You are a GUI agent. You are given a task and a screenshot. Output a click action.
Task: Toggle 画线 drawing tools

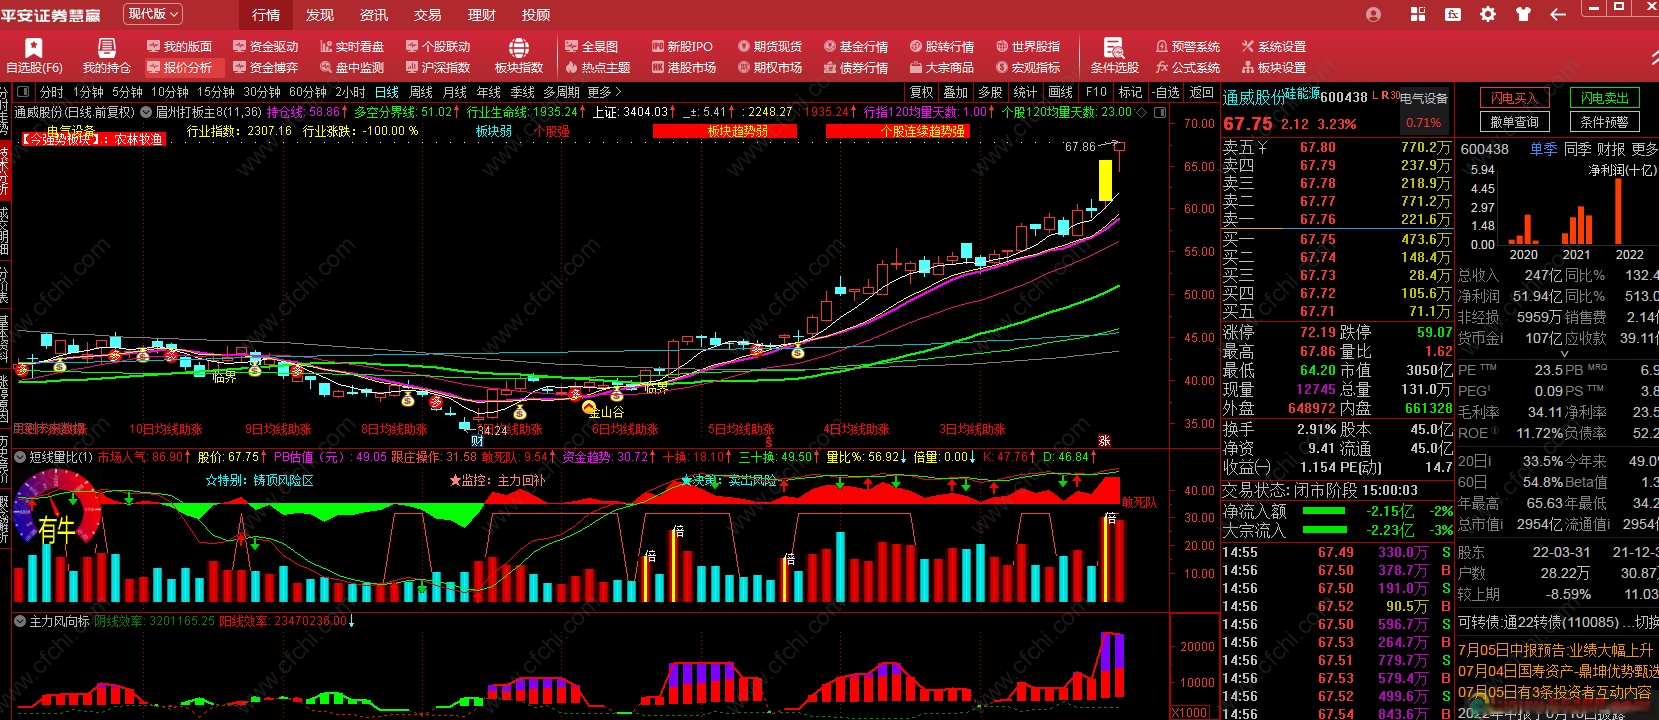pos(1060,92)
